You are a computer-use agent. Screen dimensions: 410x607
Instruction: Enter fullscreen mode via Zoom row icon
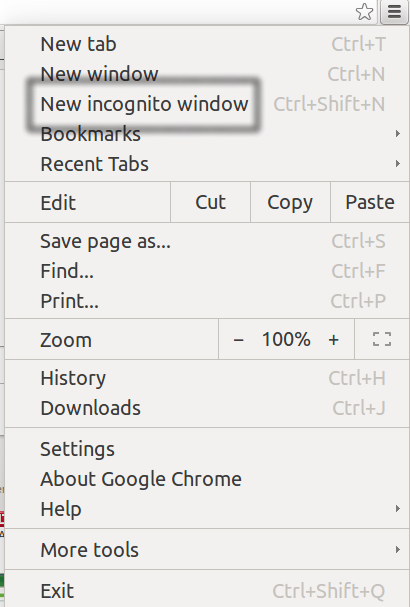[382, 340]
